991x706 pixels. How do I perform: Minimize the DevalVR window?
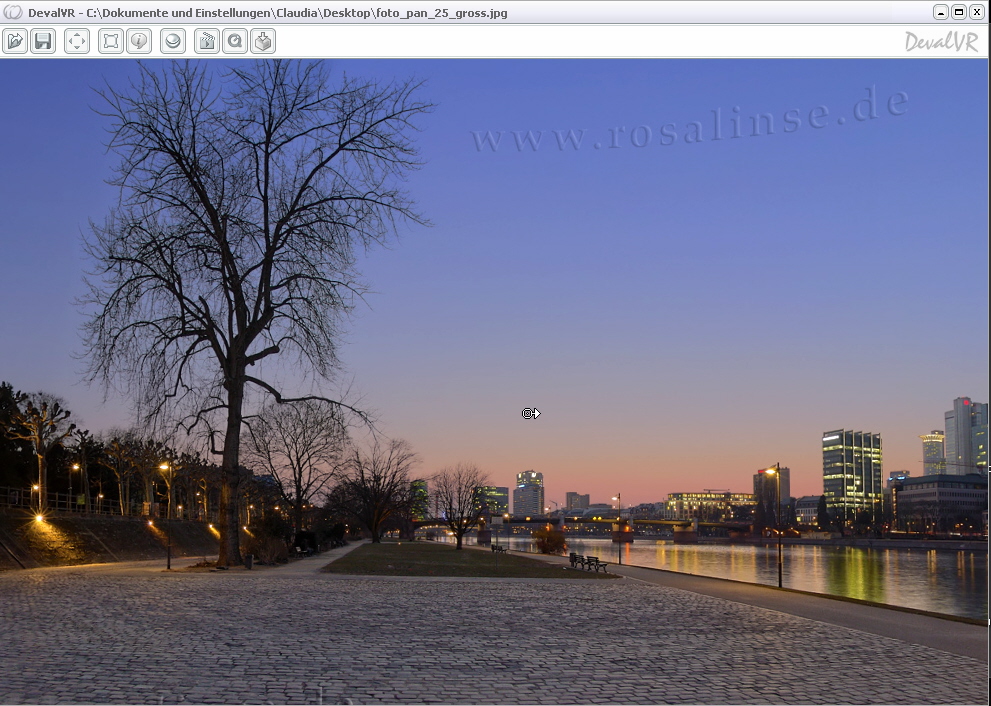(x=941, y=12)
